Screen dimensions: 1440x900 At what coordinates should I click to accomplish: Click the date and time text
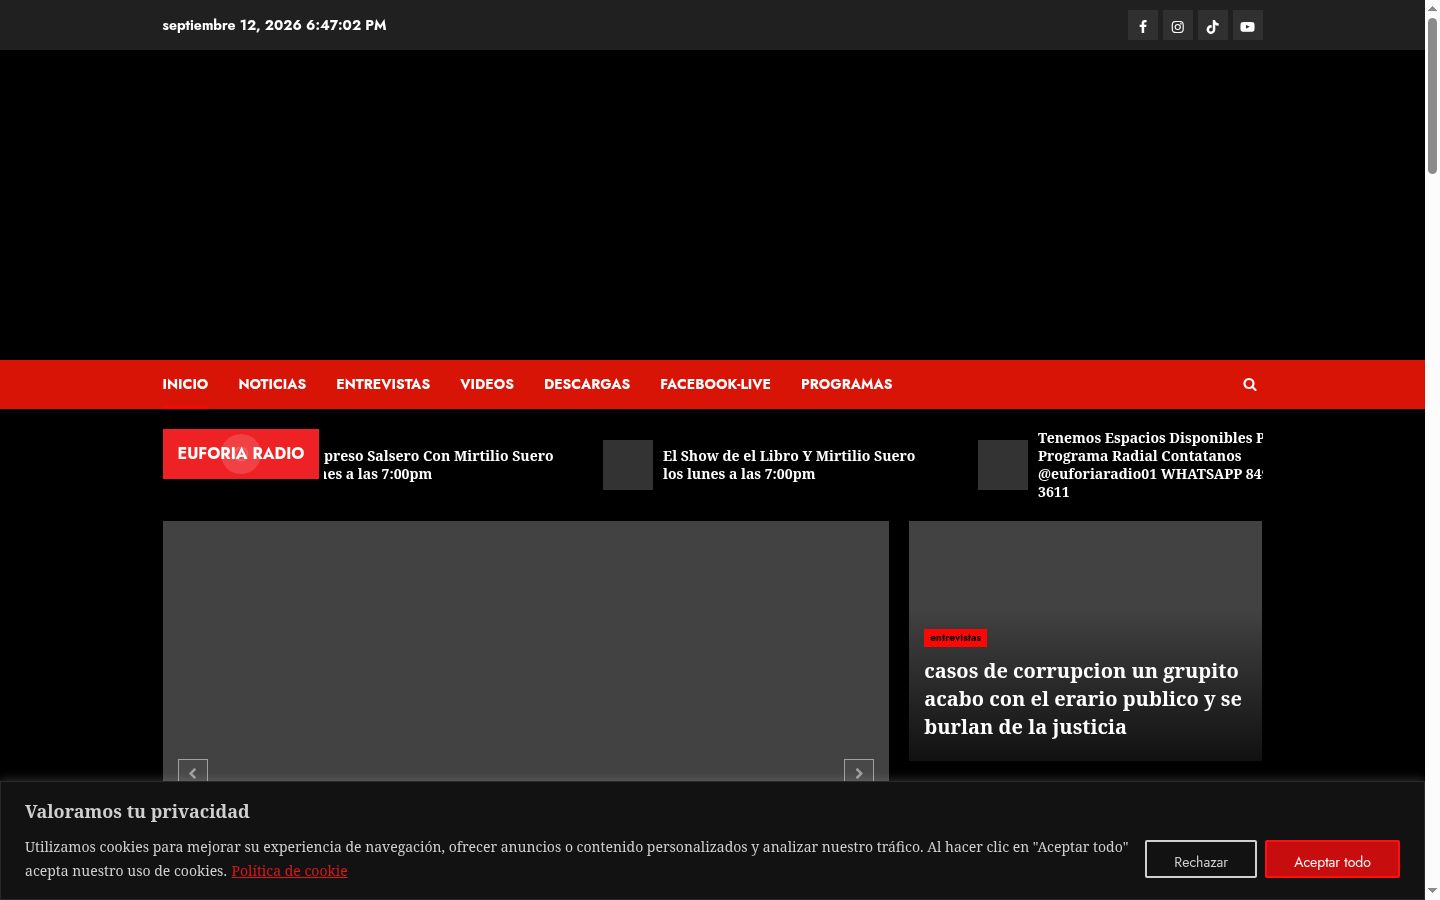click(274, 25)
